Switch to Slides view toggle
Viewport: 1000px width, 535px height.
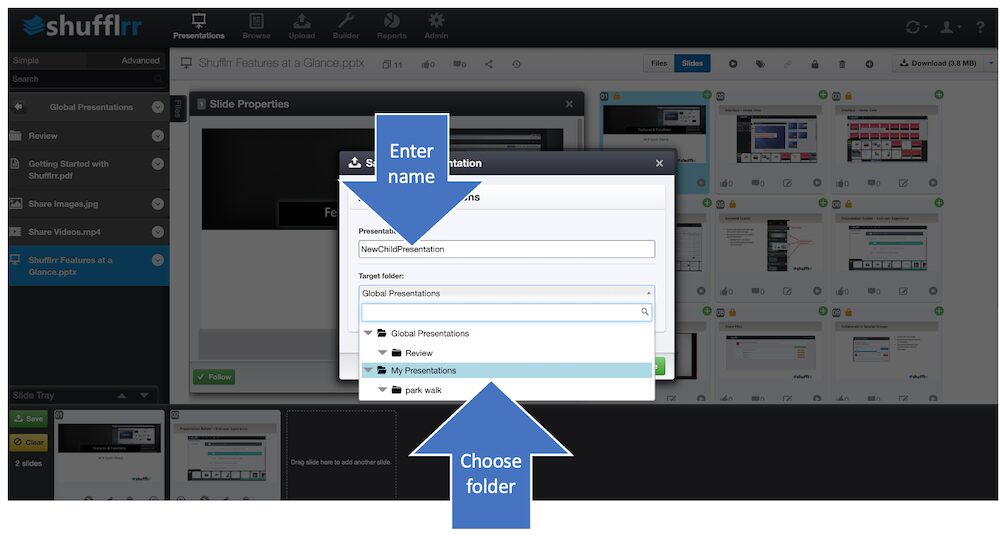(x=692, y=63)
